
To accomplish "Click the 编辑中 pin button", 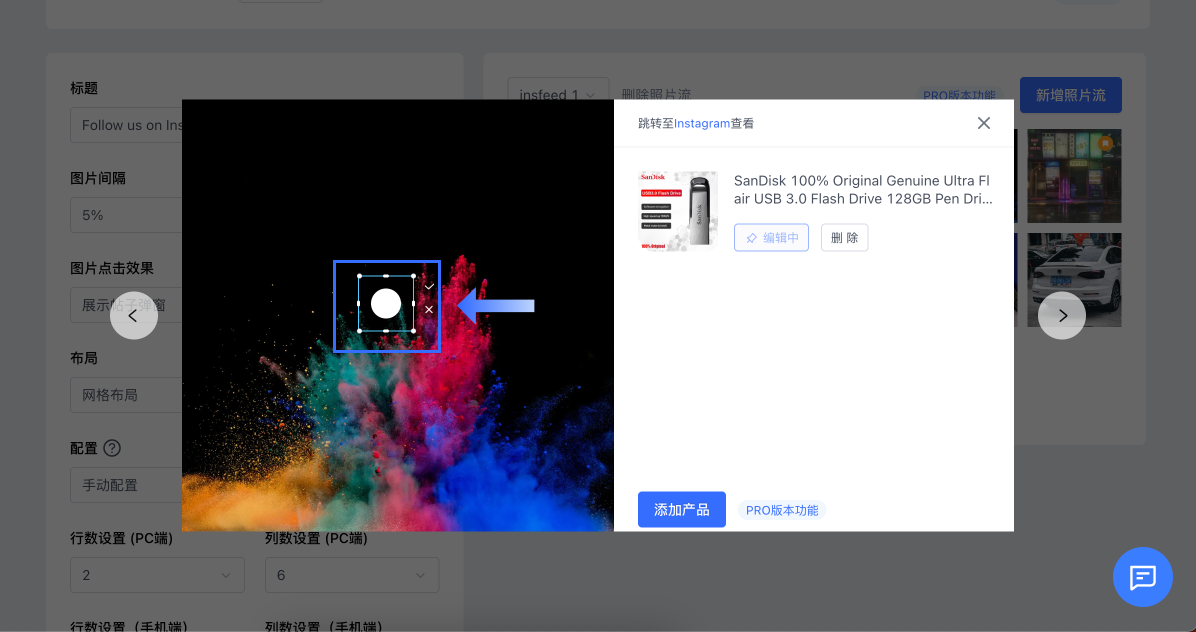I will click(771, 238).
